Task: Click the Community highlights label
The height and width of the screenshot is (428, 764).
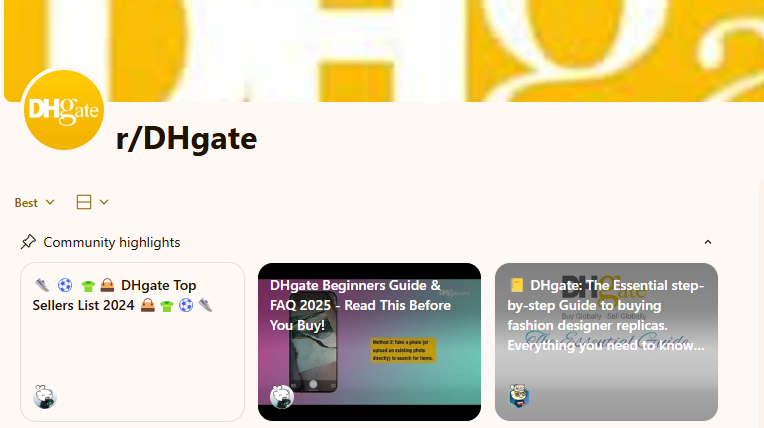Action: click(112, 242)
